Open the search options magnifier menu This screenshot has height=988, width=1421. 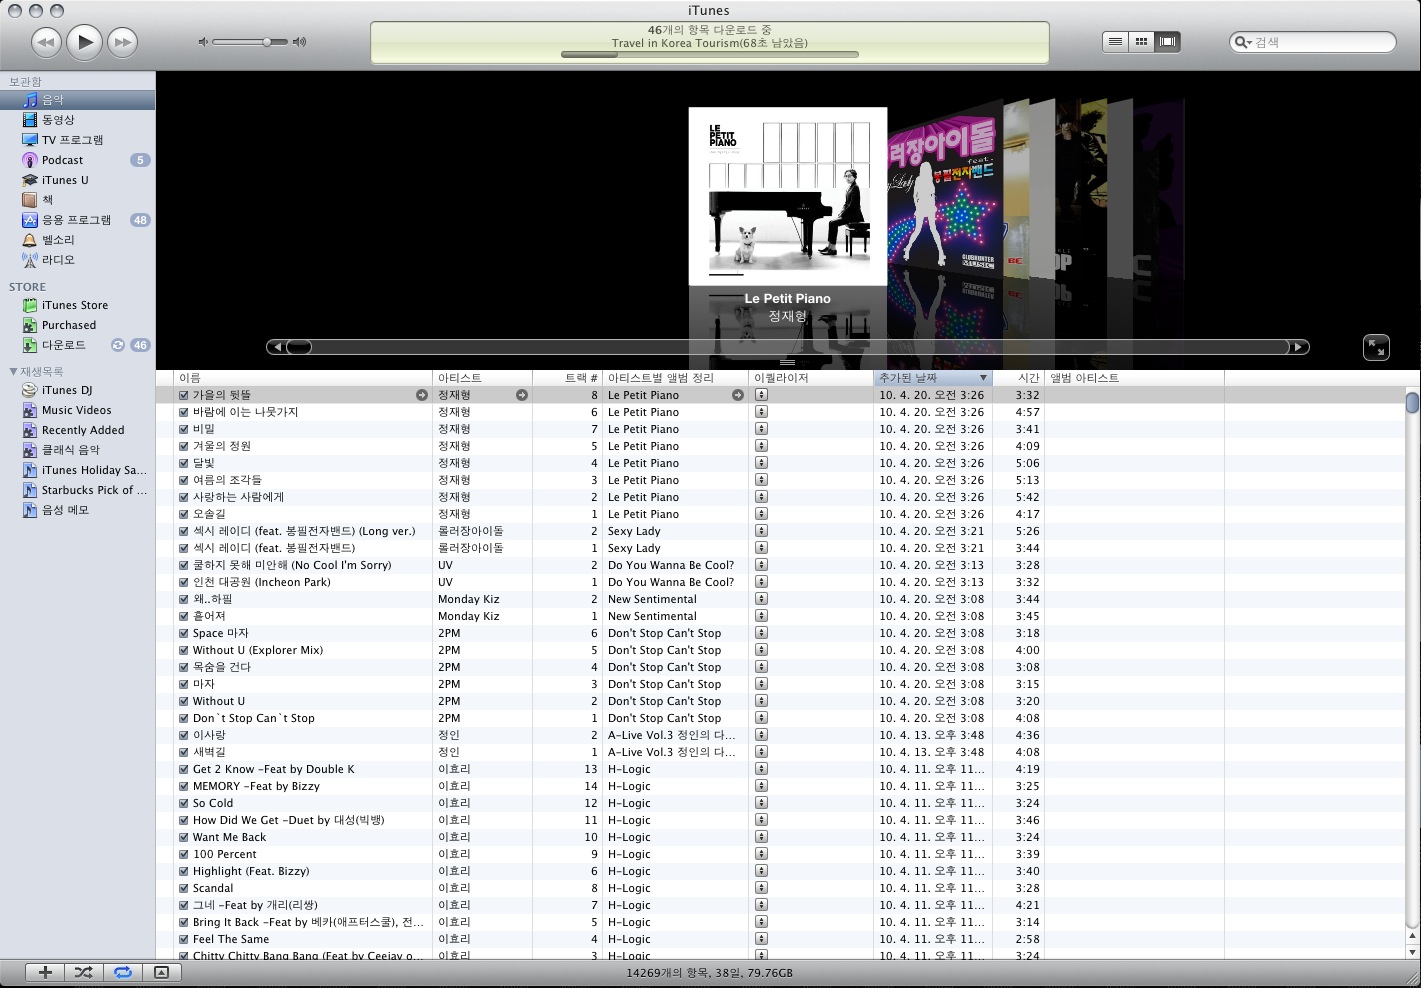click(1243, 42)
